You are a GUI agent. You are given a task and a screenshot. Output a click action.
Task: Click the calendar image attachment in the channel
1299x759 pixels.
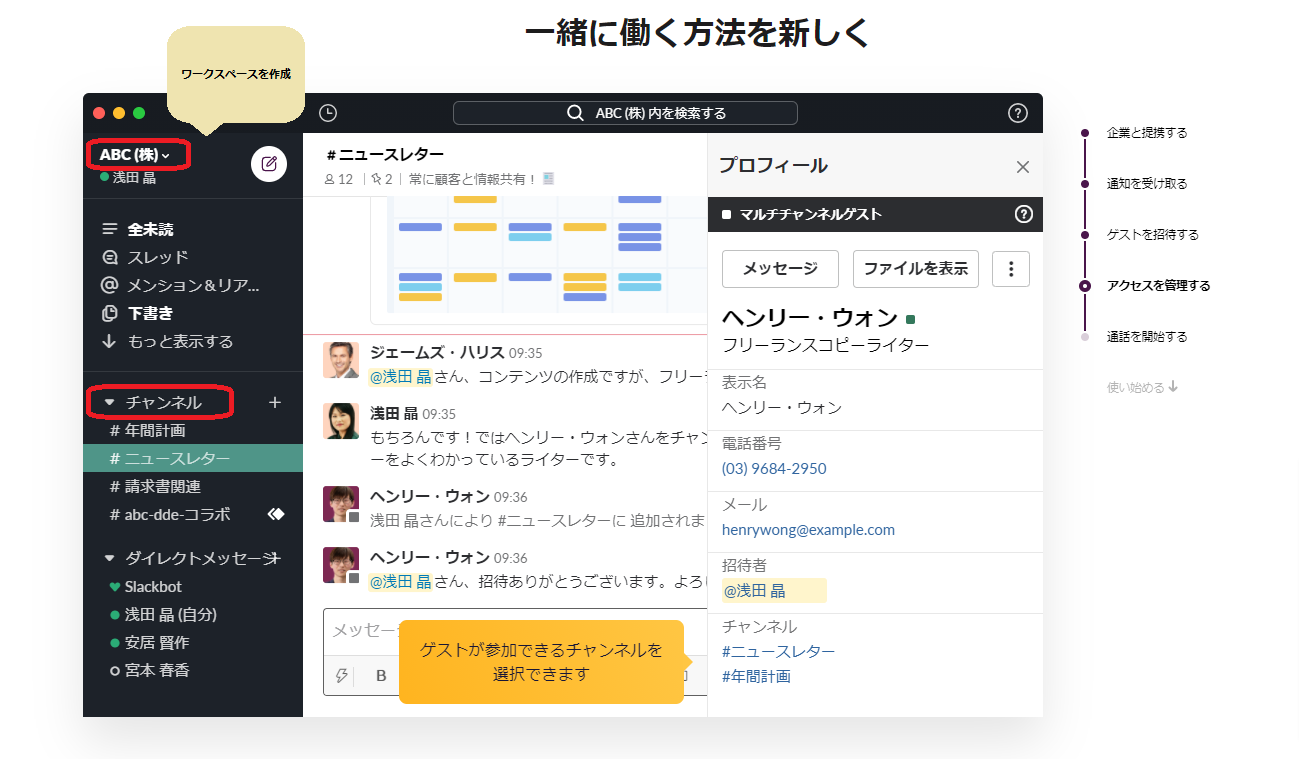539,259
